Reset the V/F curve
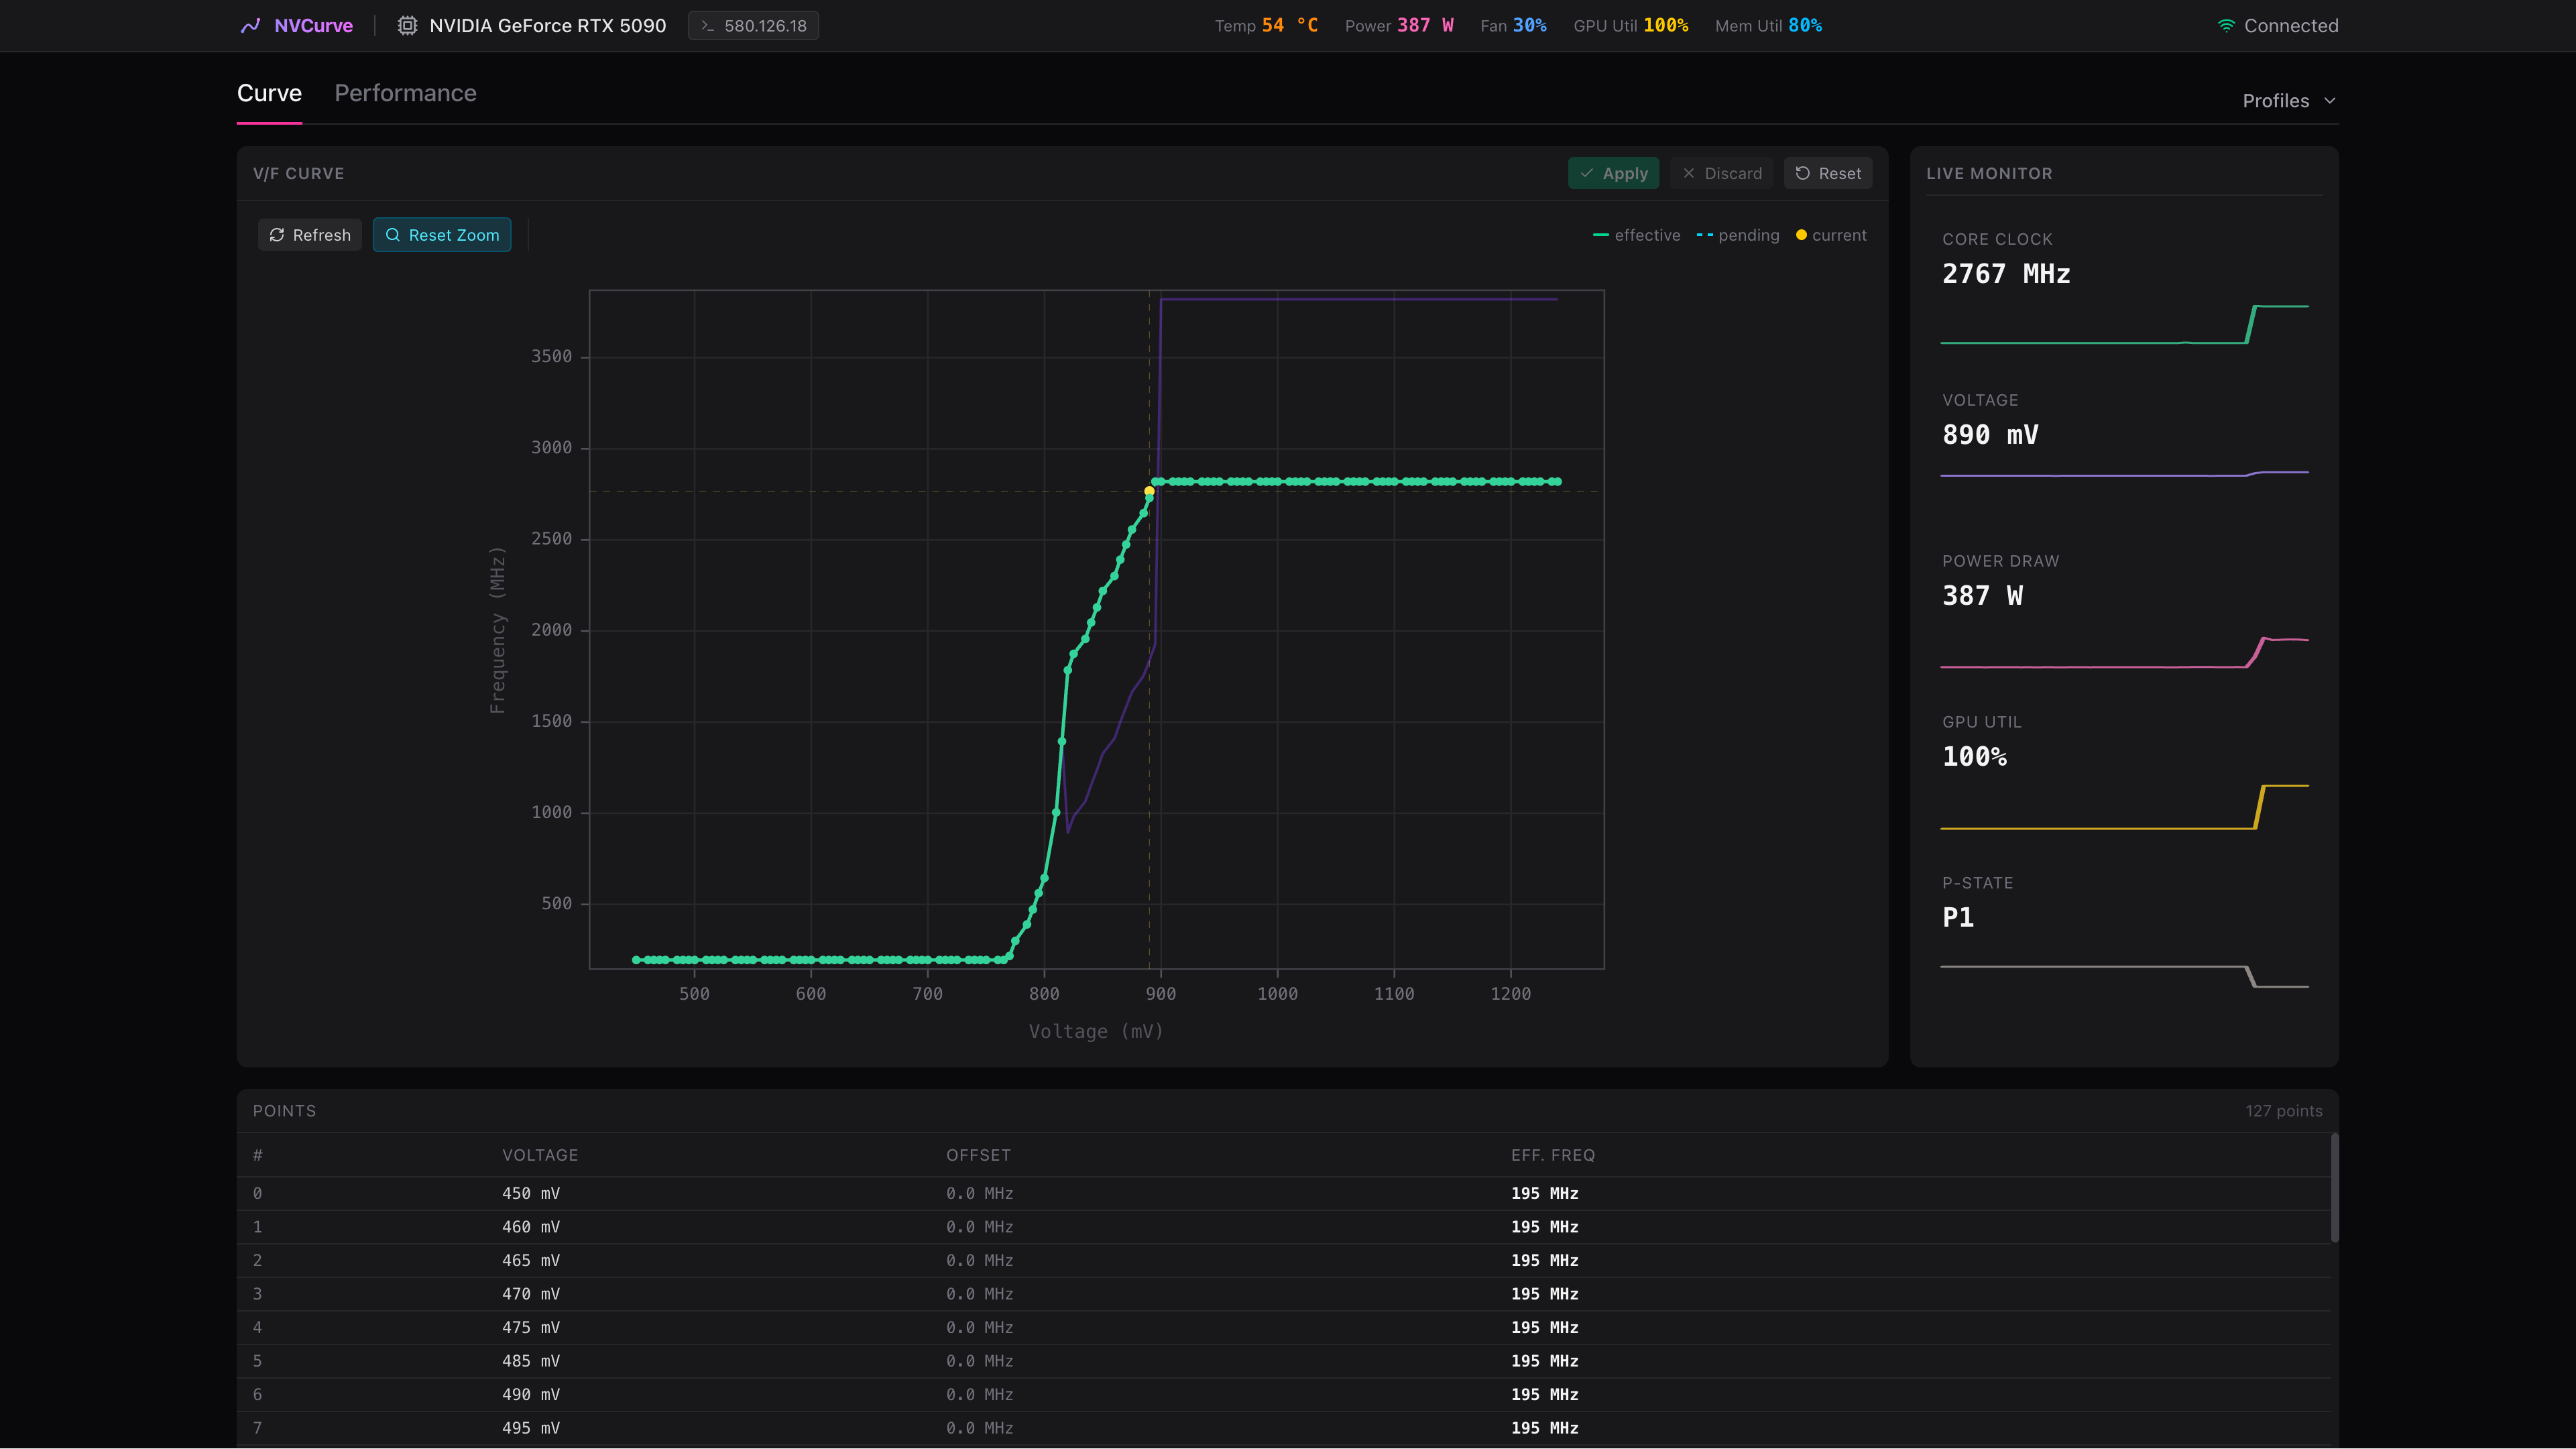Viewport: 2576px width, 1449px height. pyautogui.click(x=1828, y=174)
